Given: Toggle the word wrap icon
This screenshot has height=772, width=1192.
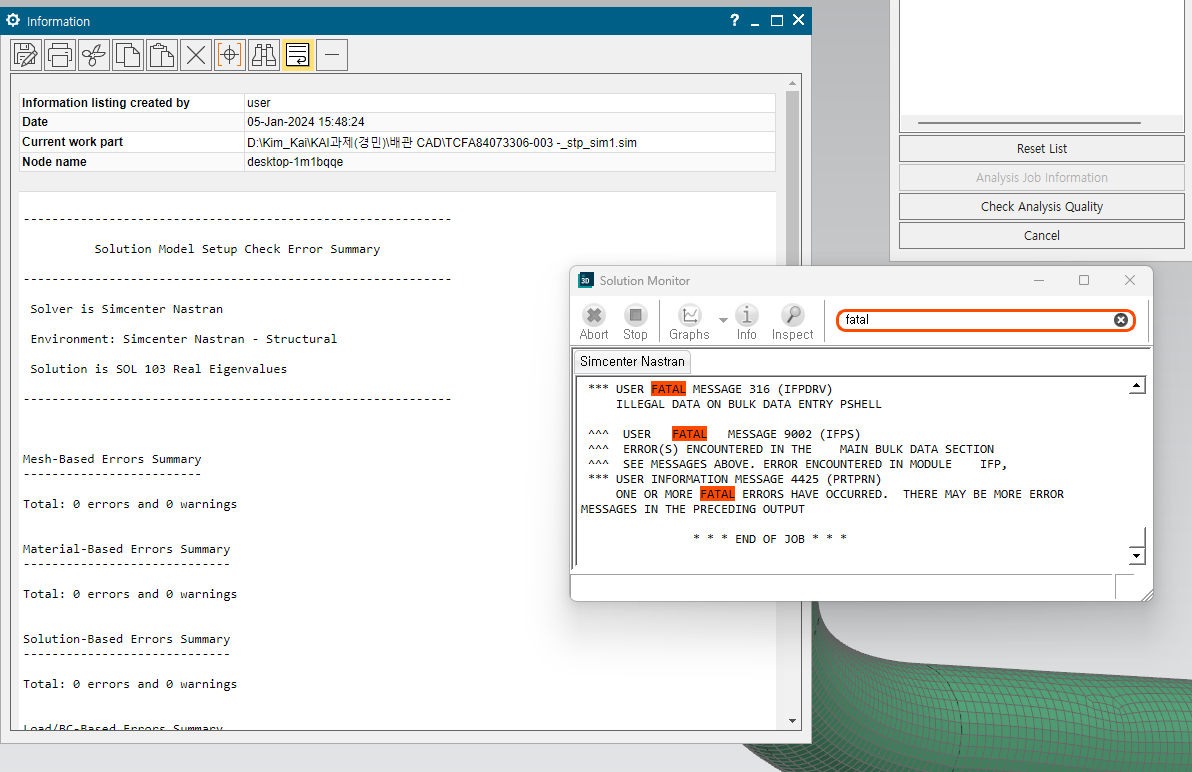Looking at the screenshot, I should pyautogui.click(x=298, y=55).
